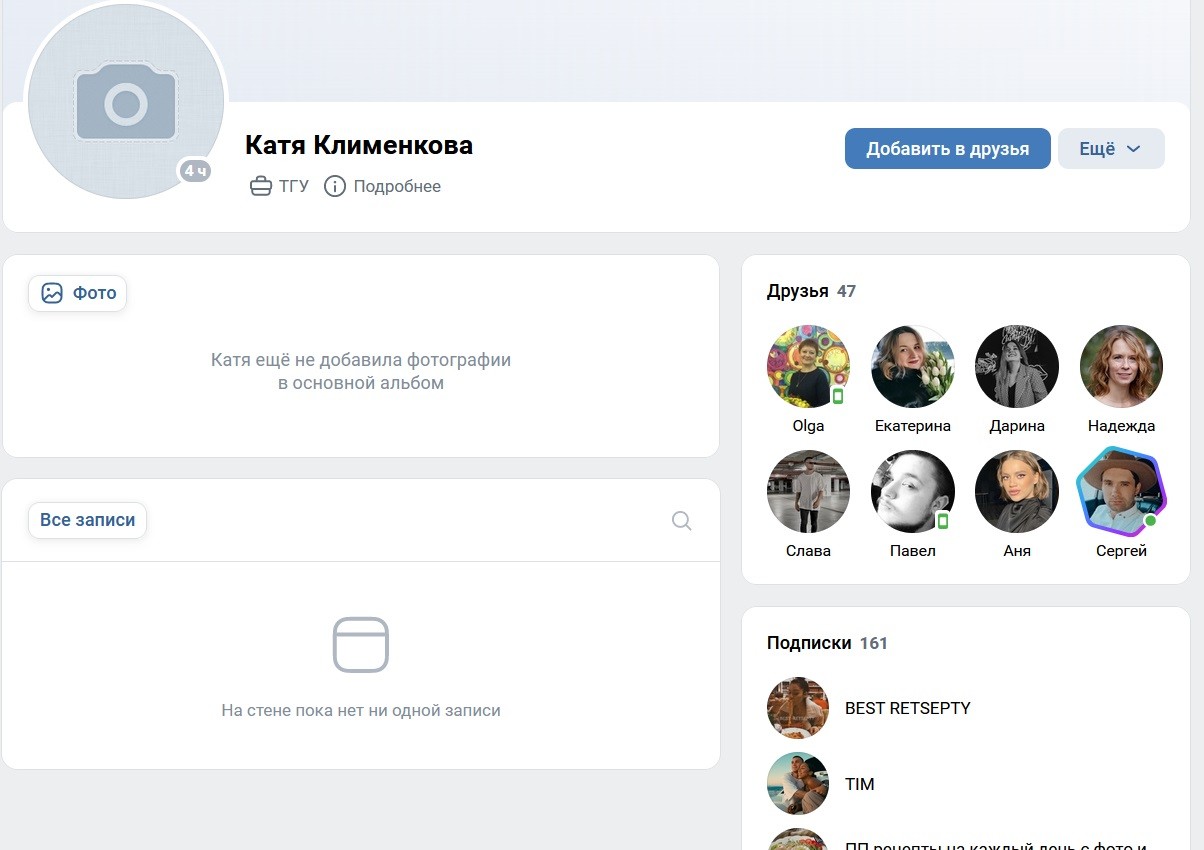Open the TIM subscription link
This screenshot has width=1204, height=850.
tap(860, 784)
